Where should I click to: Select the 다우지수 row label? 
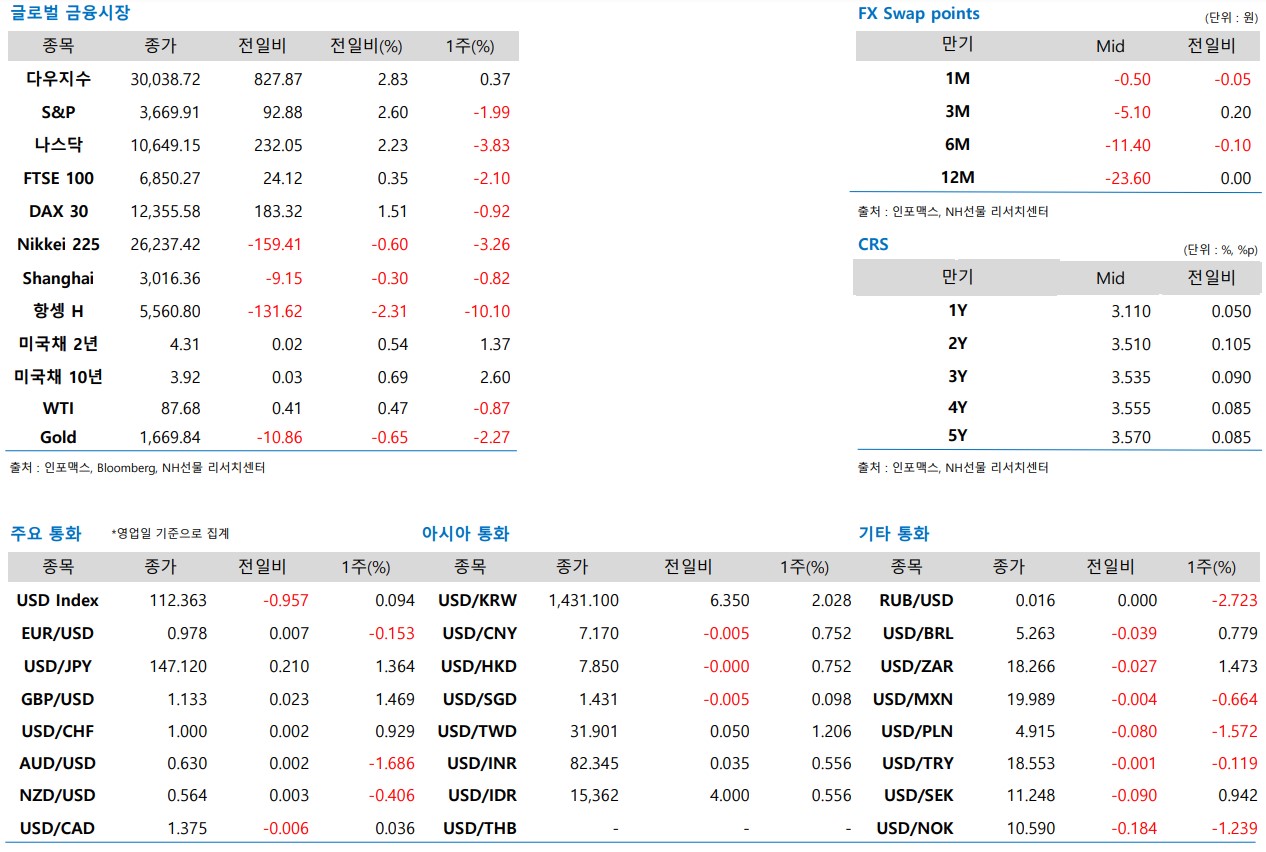point(58,79)
